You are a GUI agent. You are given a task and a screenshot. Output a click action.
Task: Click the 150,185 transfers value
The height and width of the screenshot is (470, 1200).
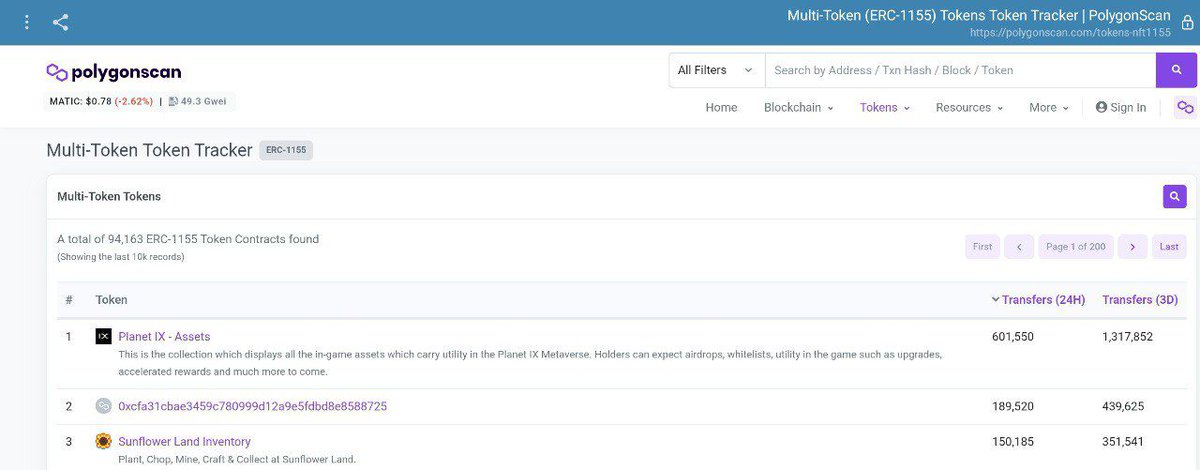(x=1013, y=441)
